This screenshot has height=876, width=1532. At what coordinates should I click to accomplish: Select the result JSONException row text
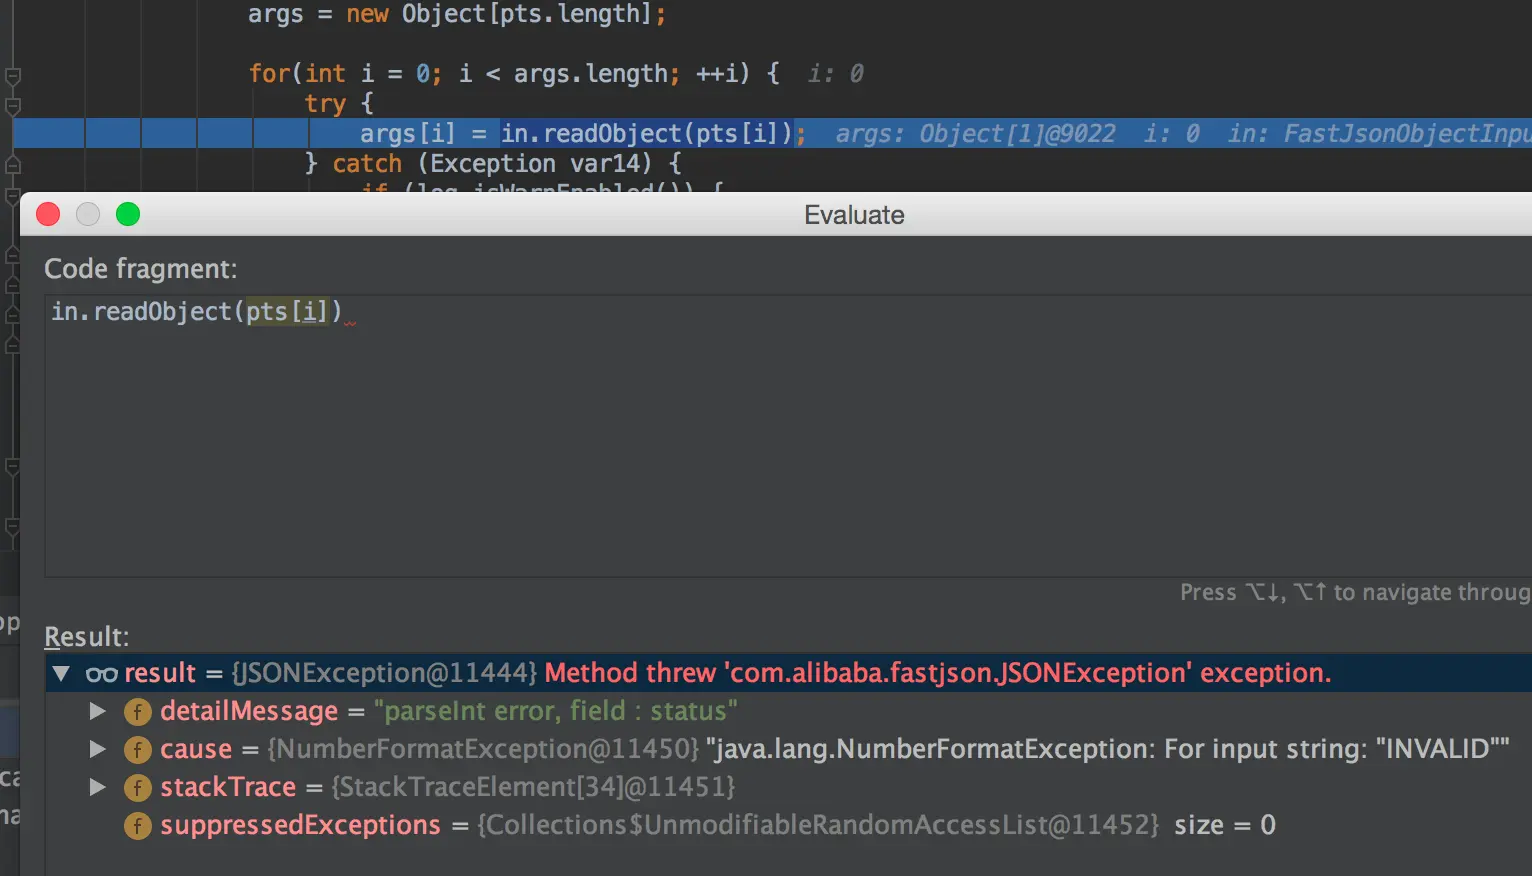pos(728,673)
